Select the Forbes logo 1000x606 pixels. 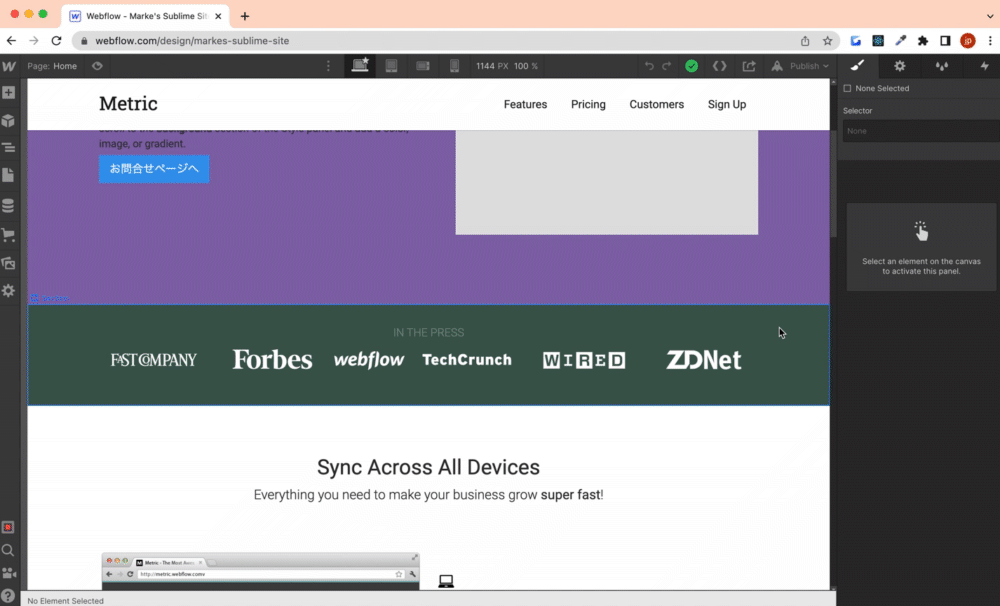[272, 360]
